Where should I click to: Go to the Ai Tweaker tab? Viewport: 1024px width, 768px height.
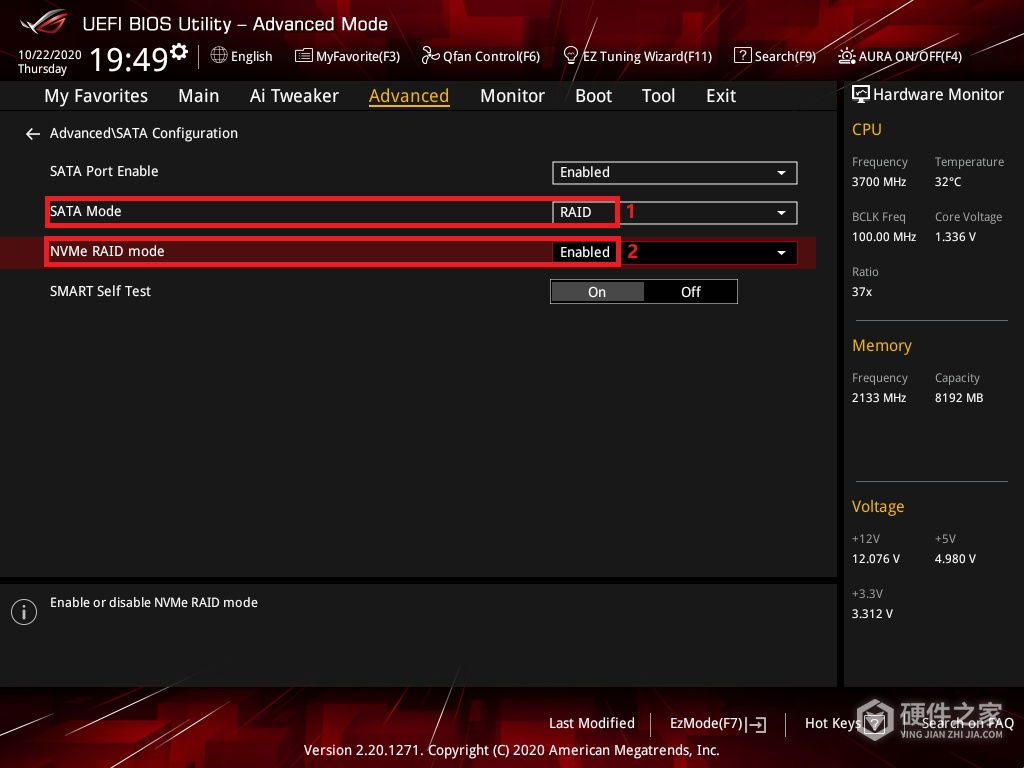click(294, 96)
